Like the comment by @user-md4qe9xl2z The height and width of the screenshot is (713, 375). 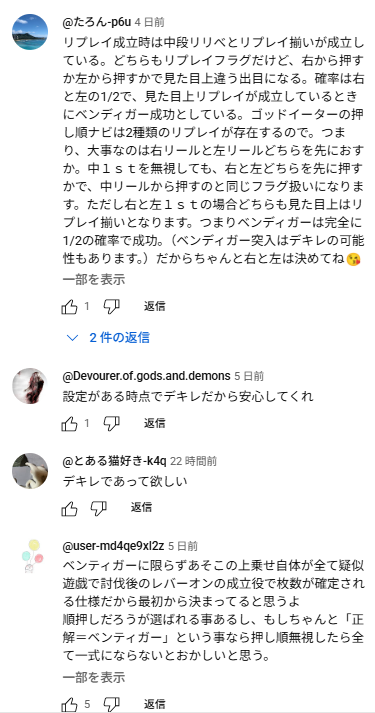tap(69, 704)
